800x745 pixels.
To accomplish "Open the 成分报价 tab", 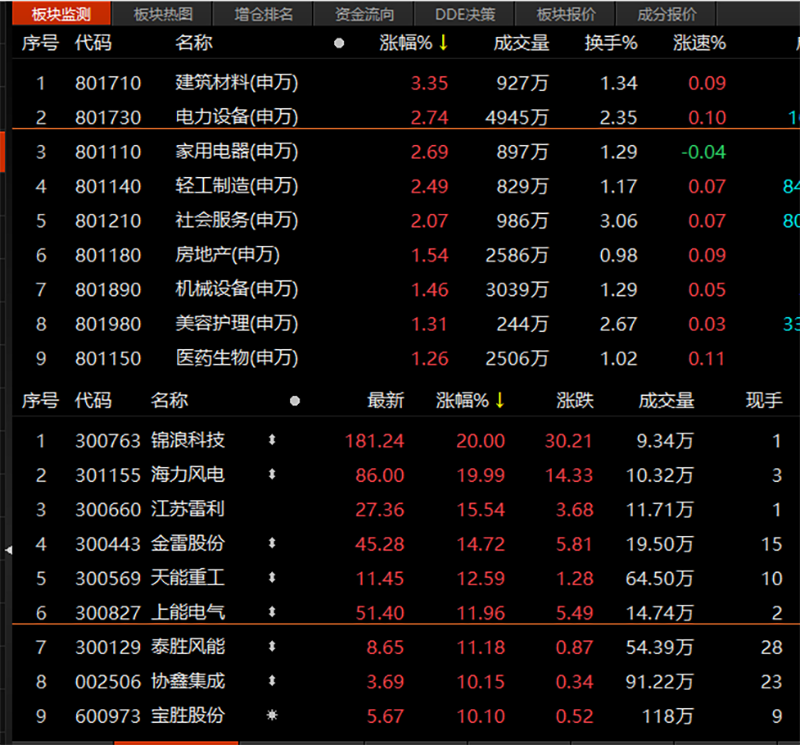I will (667, 14).
